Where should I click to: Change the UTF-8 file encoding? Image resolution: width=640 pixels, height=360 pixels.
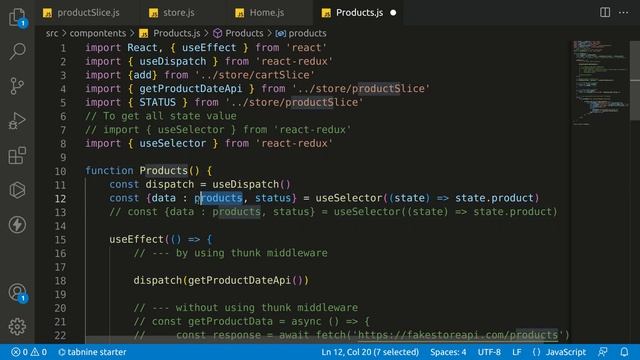coord(489,352)
